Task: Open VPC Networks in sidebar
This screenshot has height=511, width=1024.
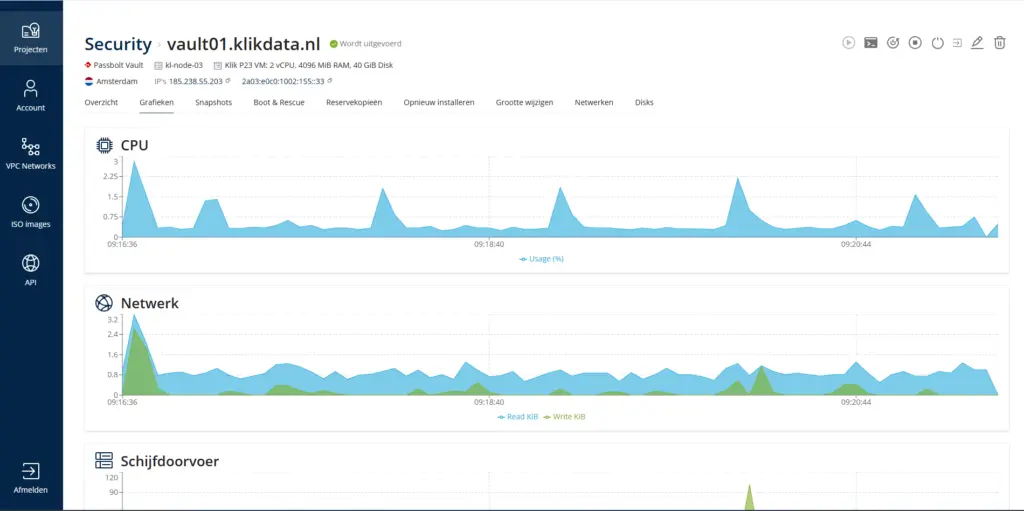Action: click(31, 155)
